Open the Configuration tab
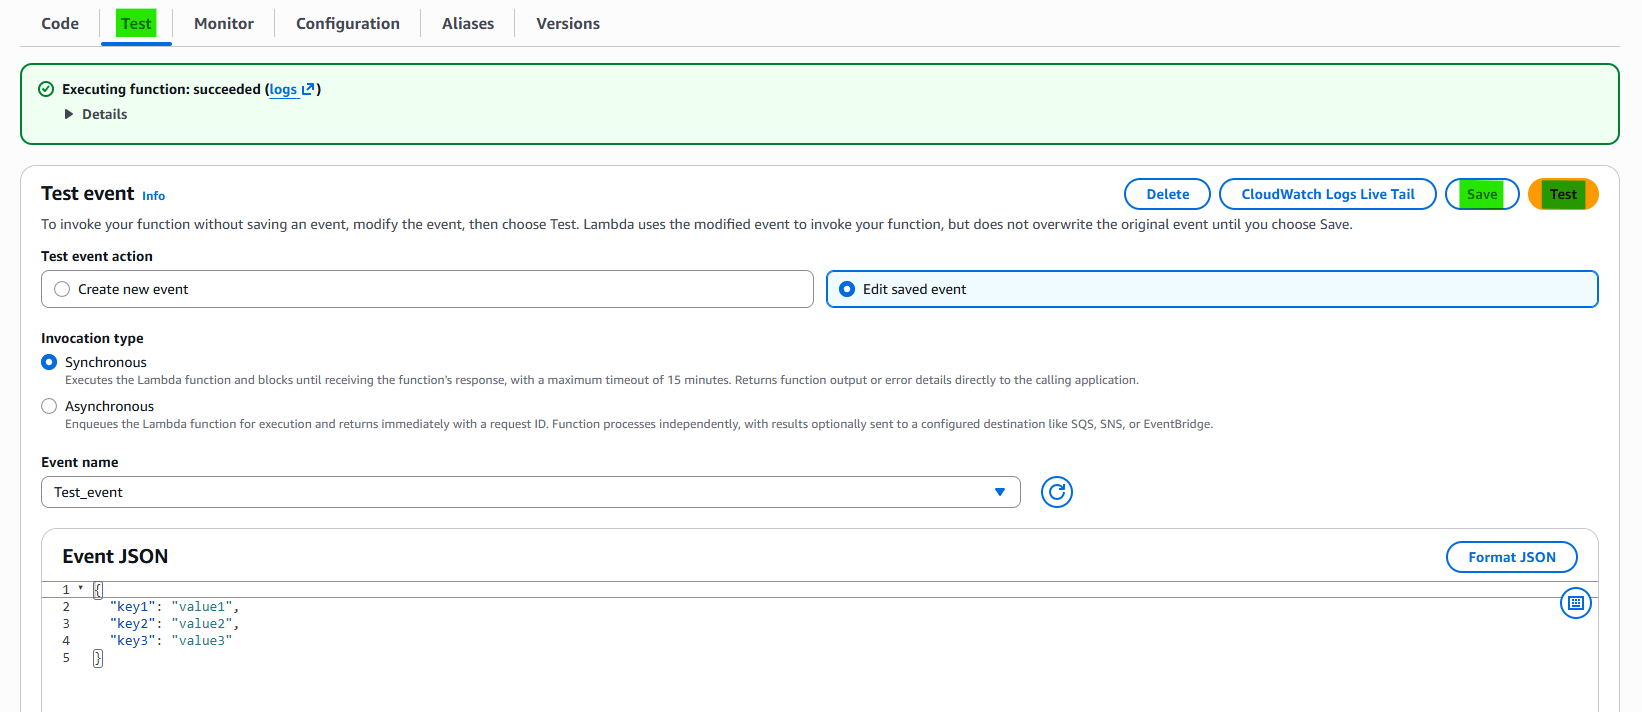1642x712 pixels. click(348, 23)
